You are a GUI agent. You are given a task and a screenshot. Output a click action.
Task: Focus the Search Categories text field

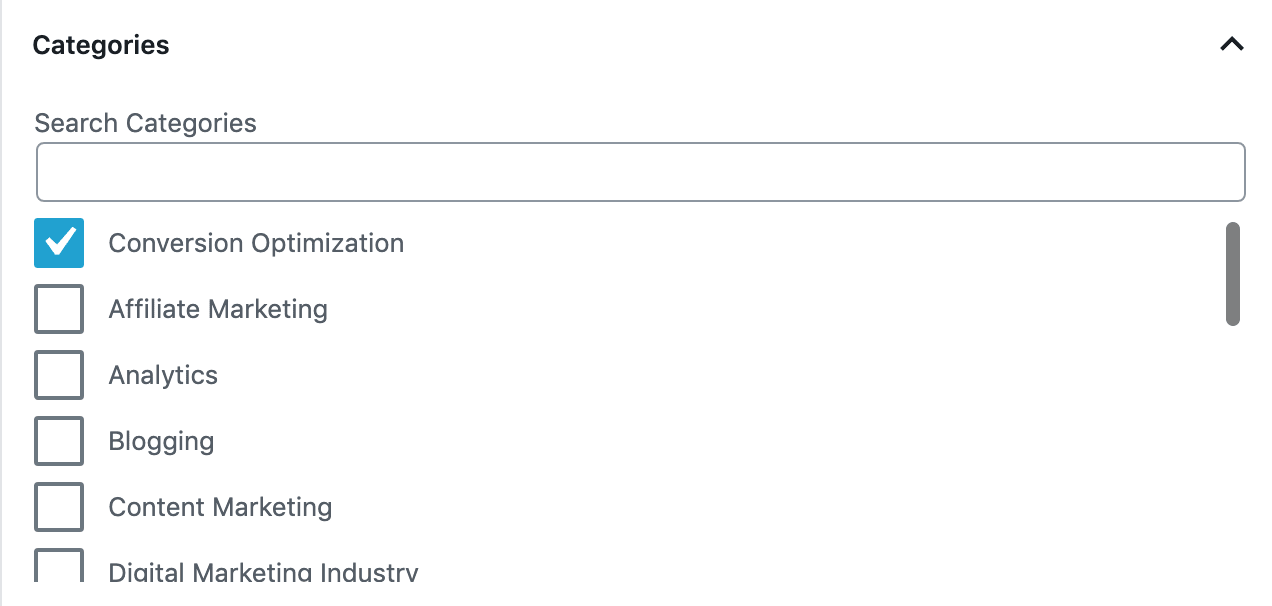pyautogui.click(x=640, y=172)
